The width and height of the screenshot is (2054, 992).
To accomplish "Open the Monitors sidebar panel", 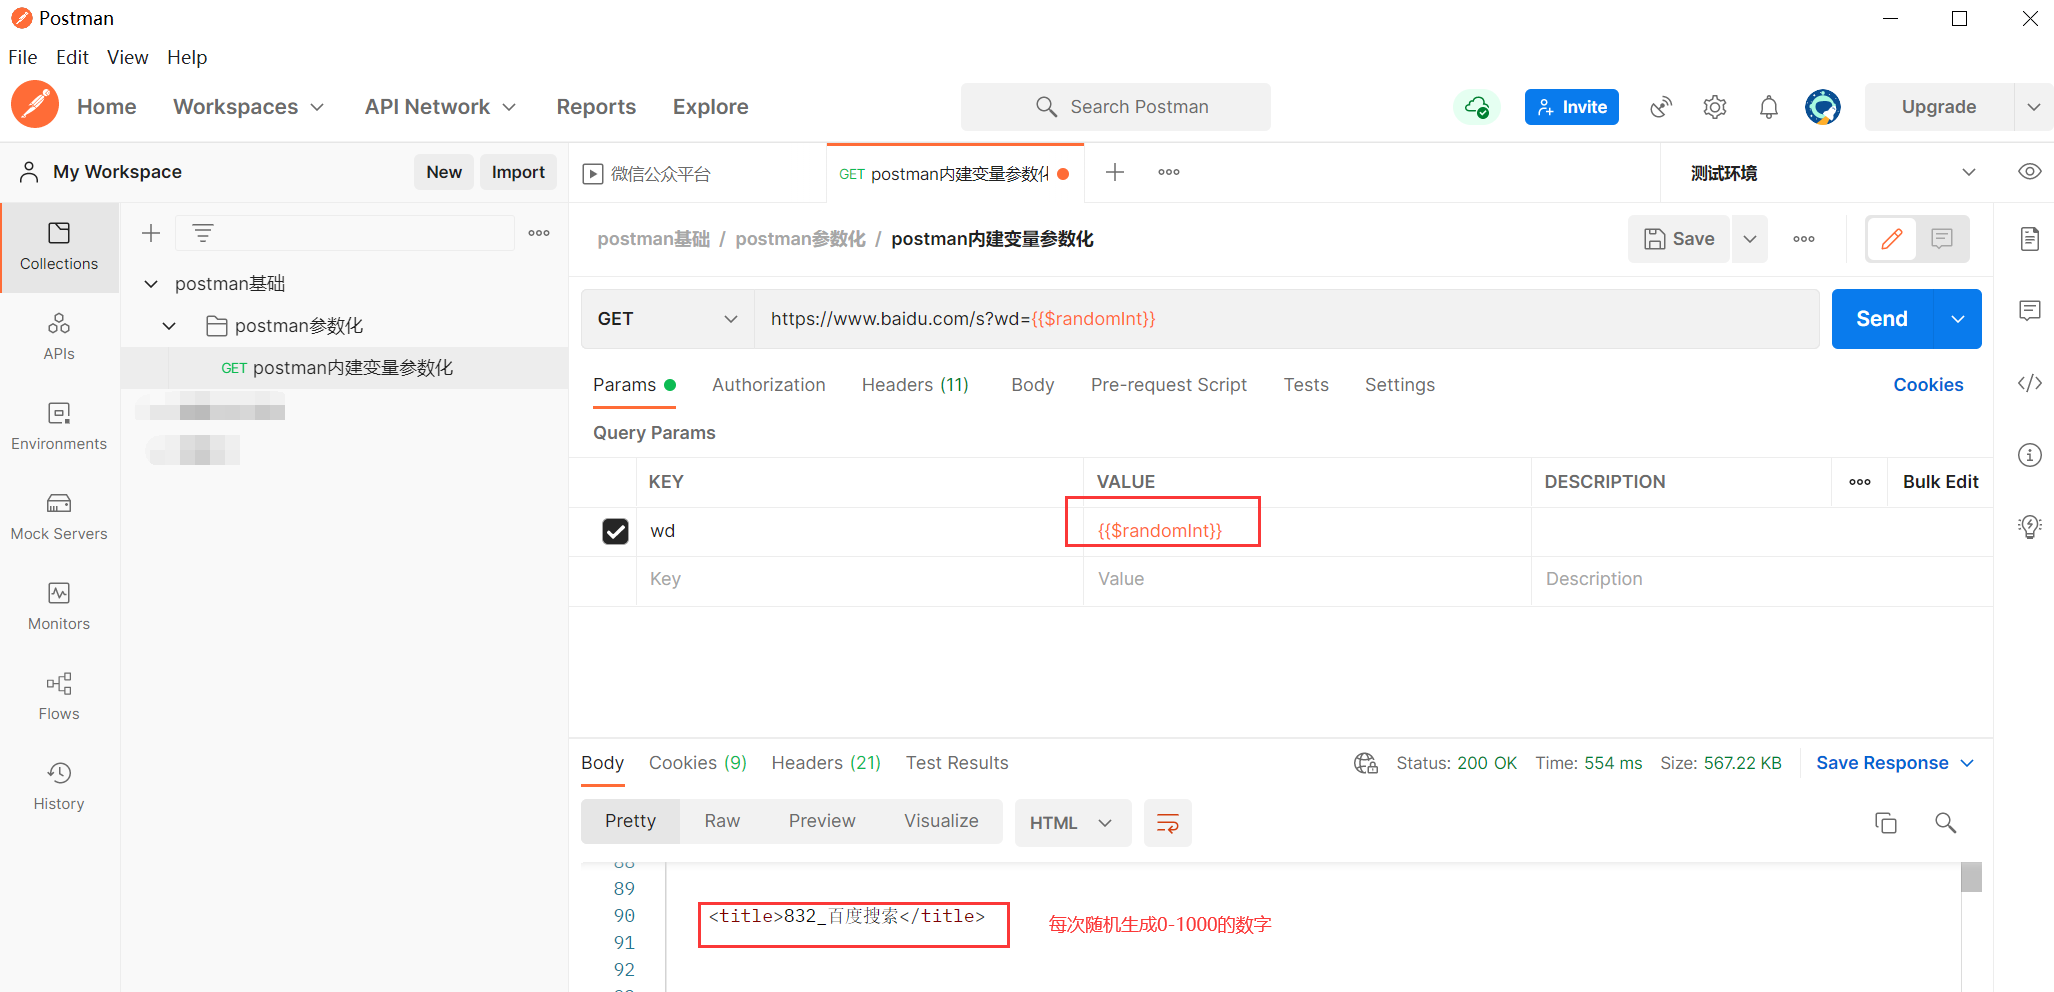I will pyautogui.click(x=59, y=606).
